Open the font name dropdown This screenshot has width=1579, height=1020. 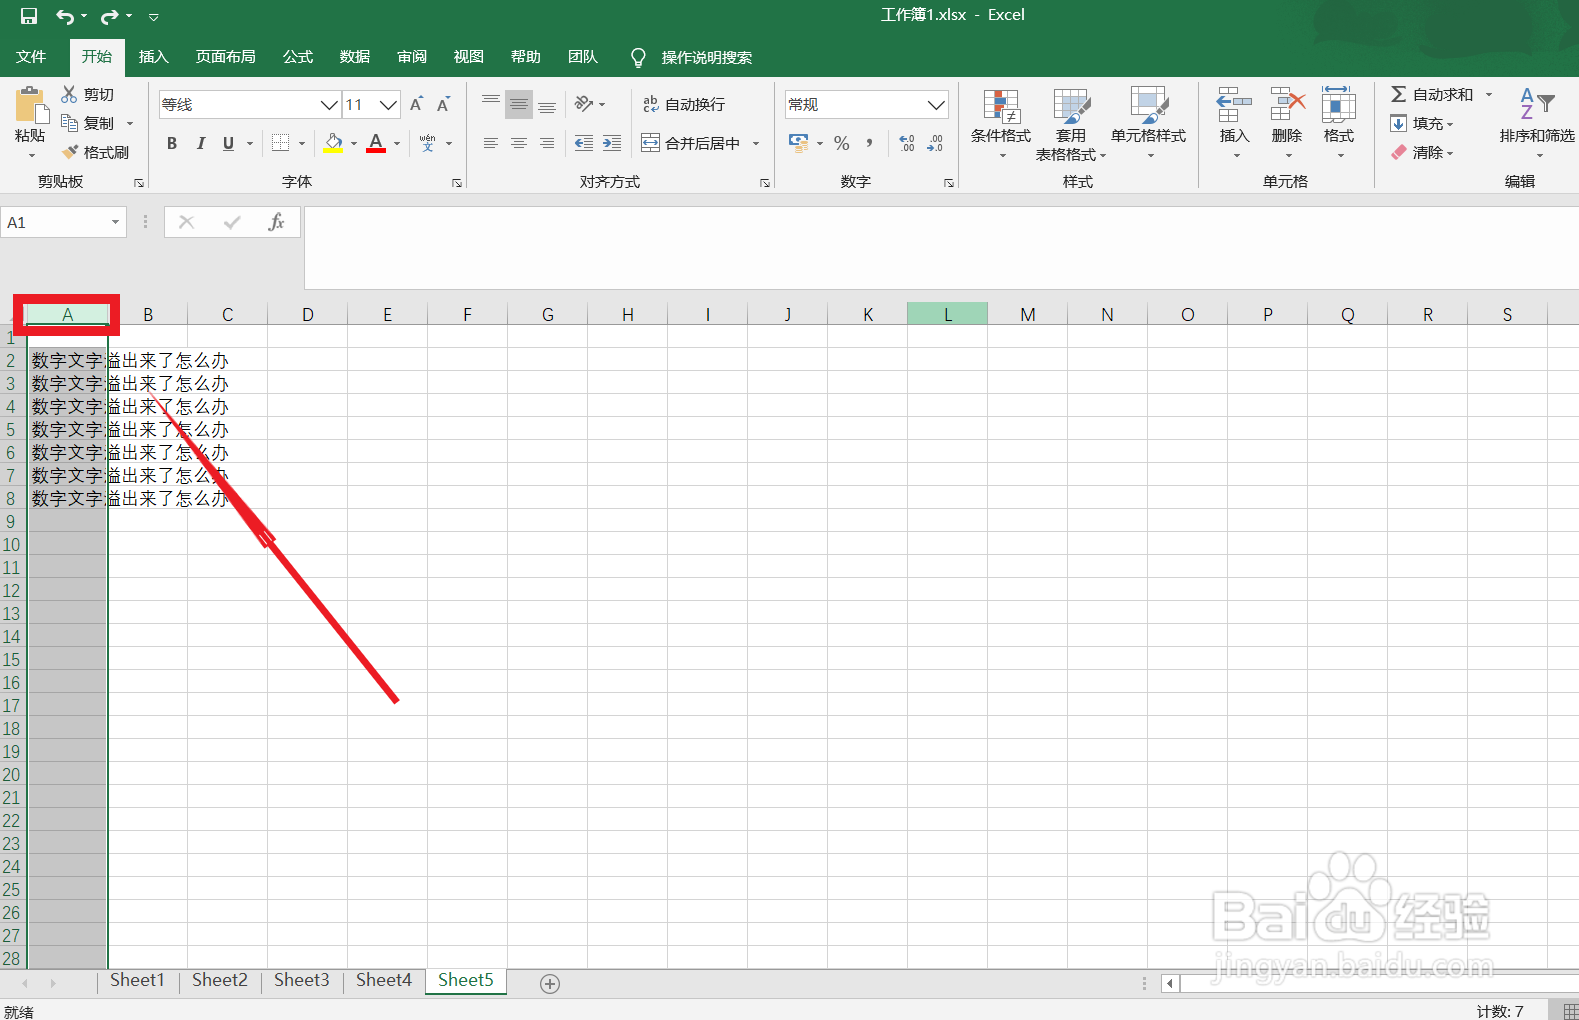click(x=329, y=104)
